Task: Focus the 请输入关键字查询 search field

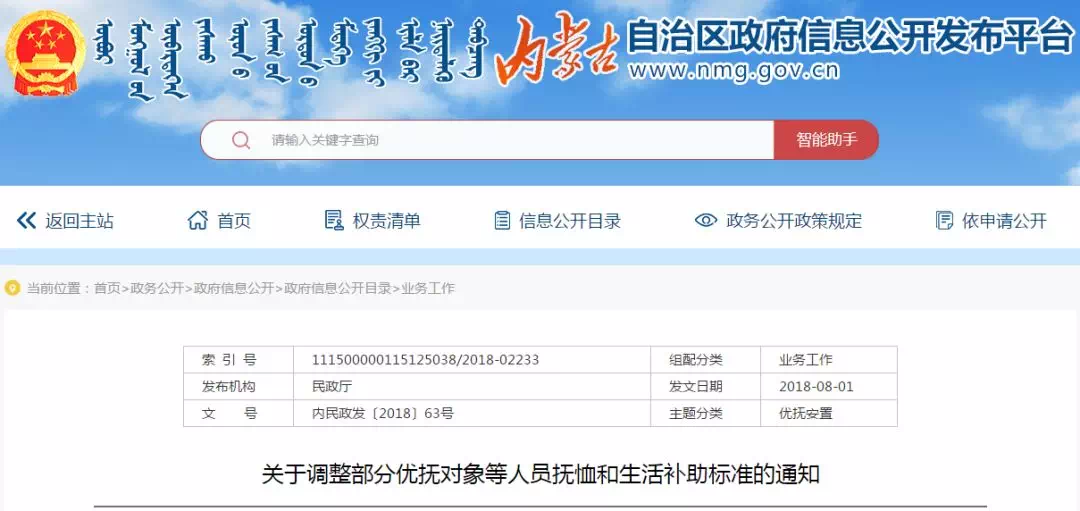Action: [x=488, y=140]
